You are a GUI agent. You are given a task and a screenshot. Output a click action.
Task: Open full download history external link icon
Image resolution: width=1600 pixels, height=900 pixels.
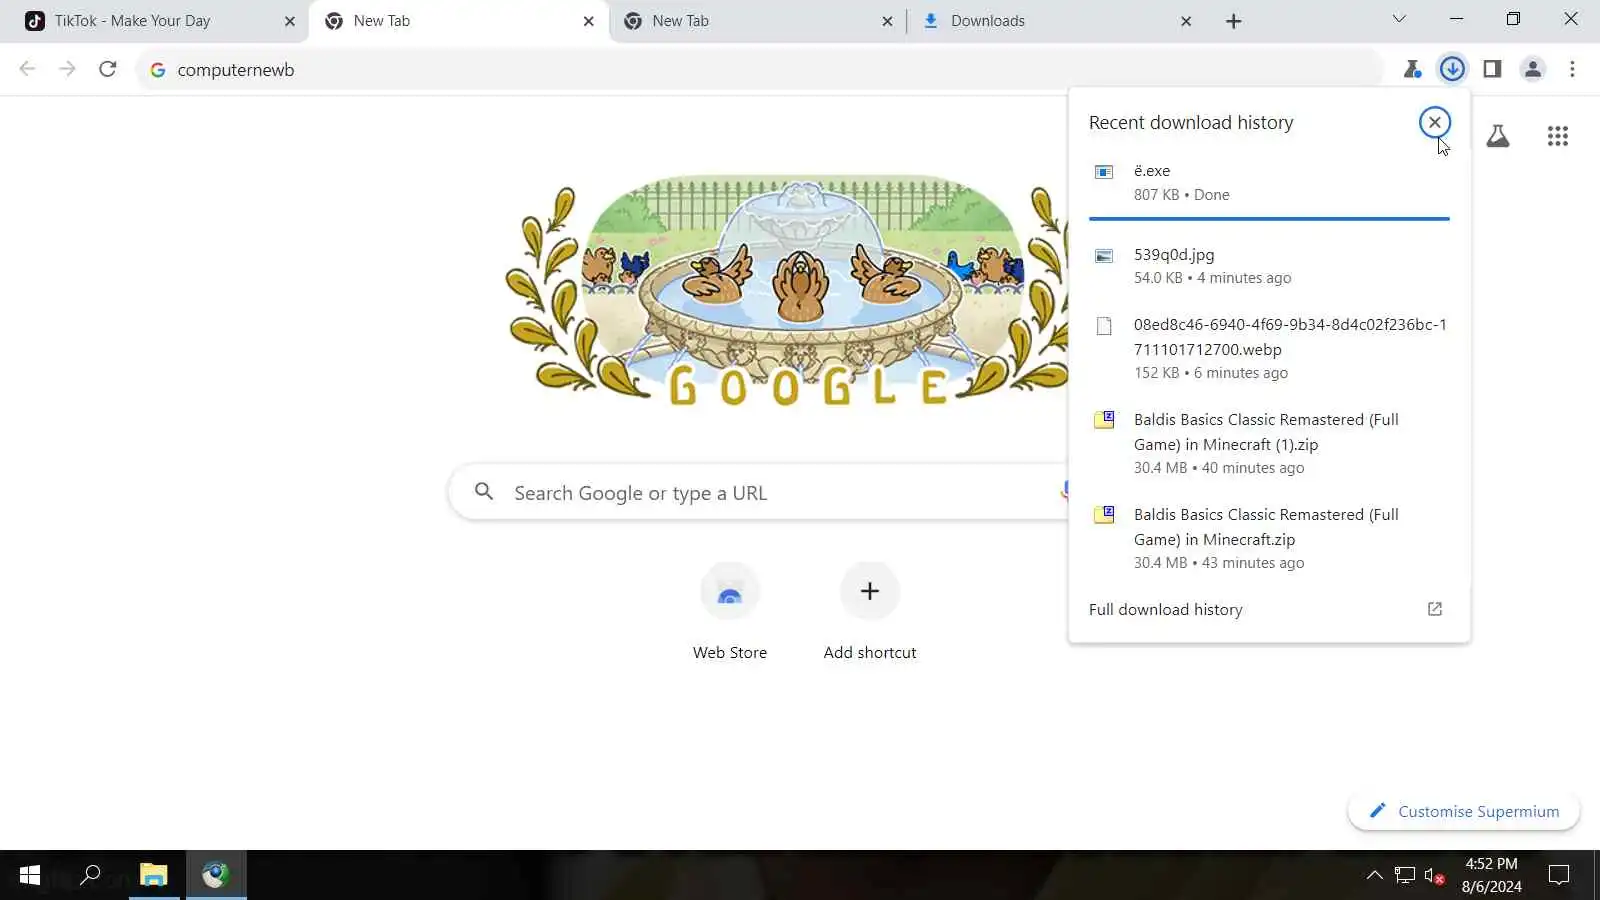(x=1435, y=609)
